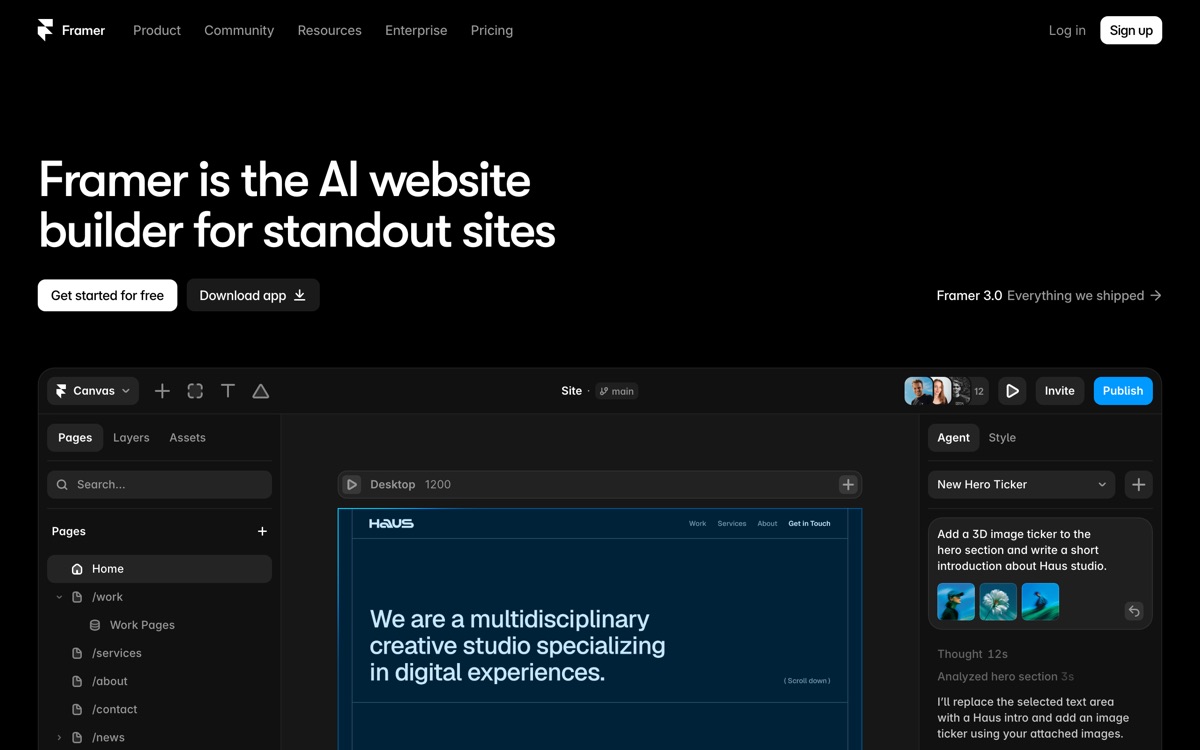The image size is (1200, 750).
Task: Open the first attached image thumbnail
Action: [956, 602]
